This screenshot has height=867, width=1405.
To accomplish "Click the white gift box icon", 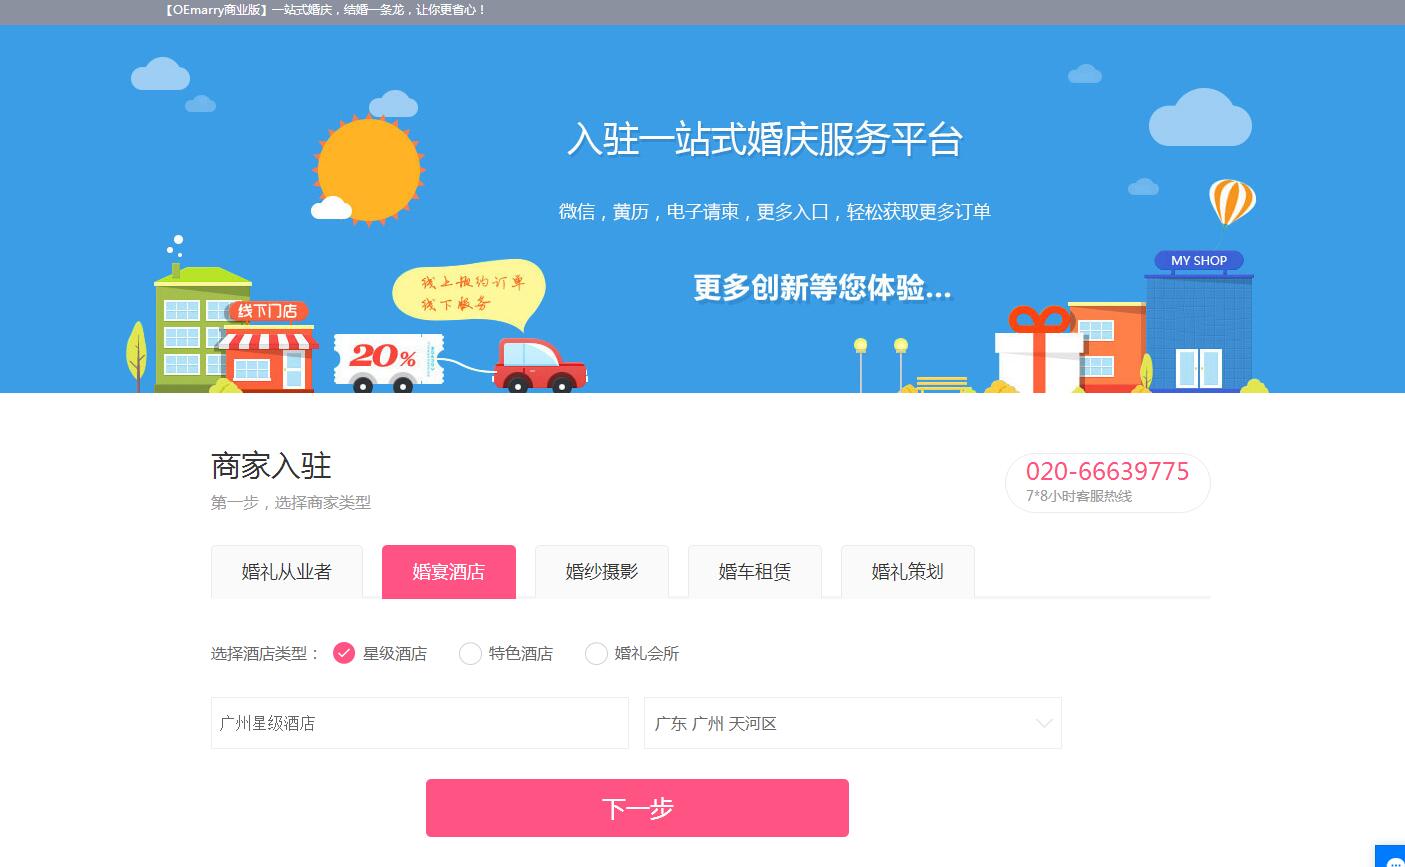I will click(1039, 350).
